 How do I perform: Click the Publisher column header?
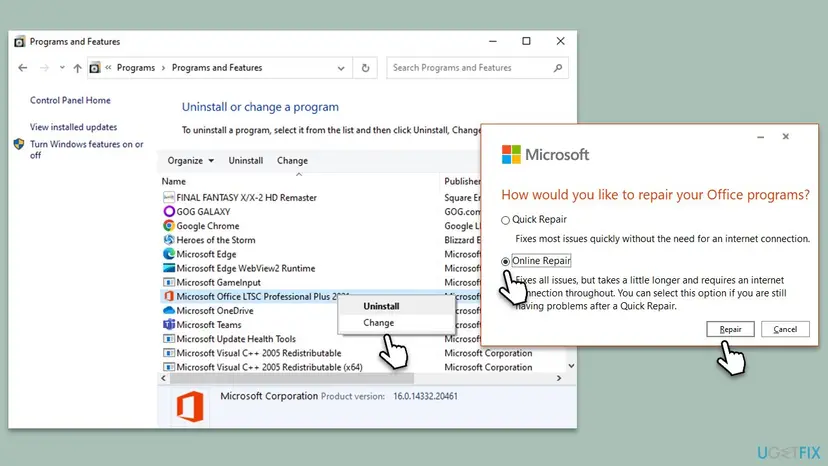tap(462, 181)
